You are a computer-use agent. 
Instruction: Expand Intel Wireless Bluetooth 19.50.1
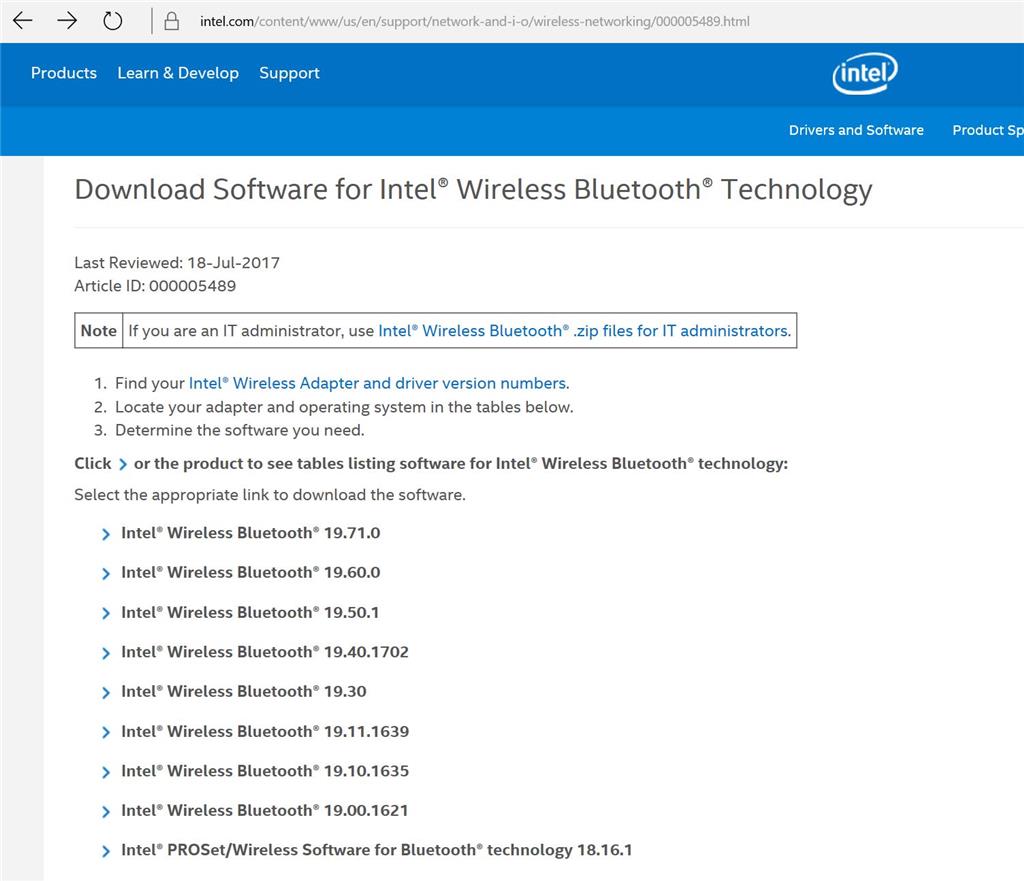pos(249,612)
